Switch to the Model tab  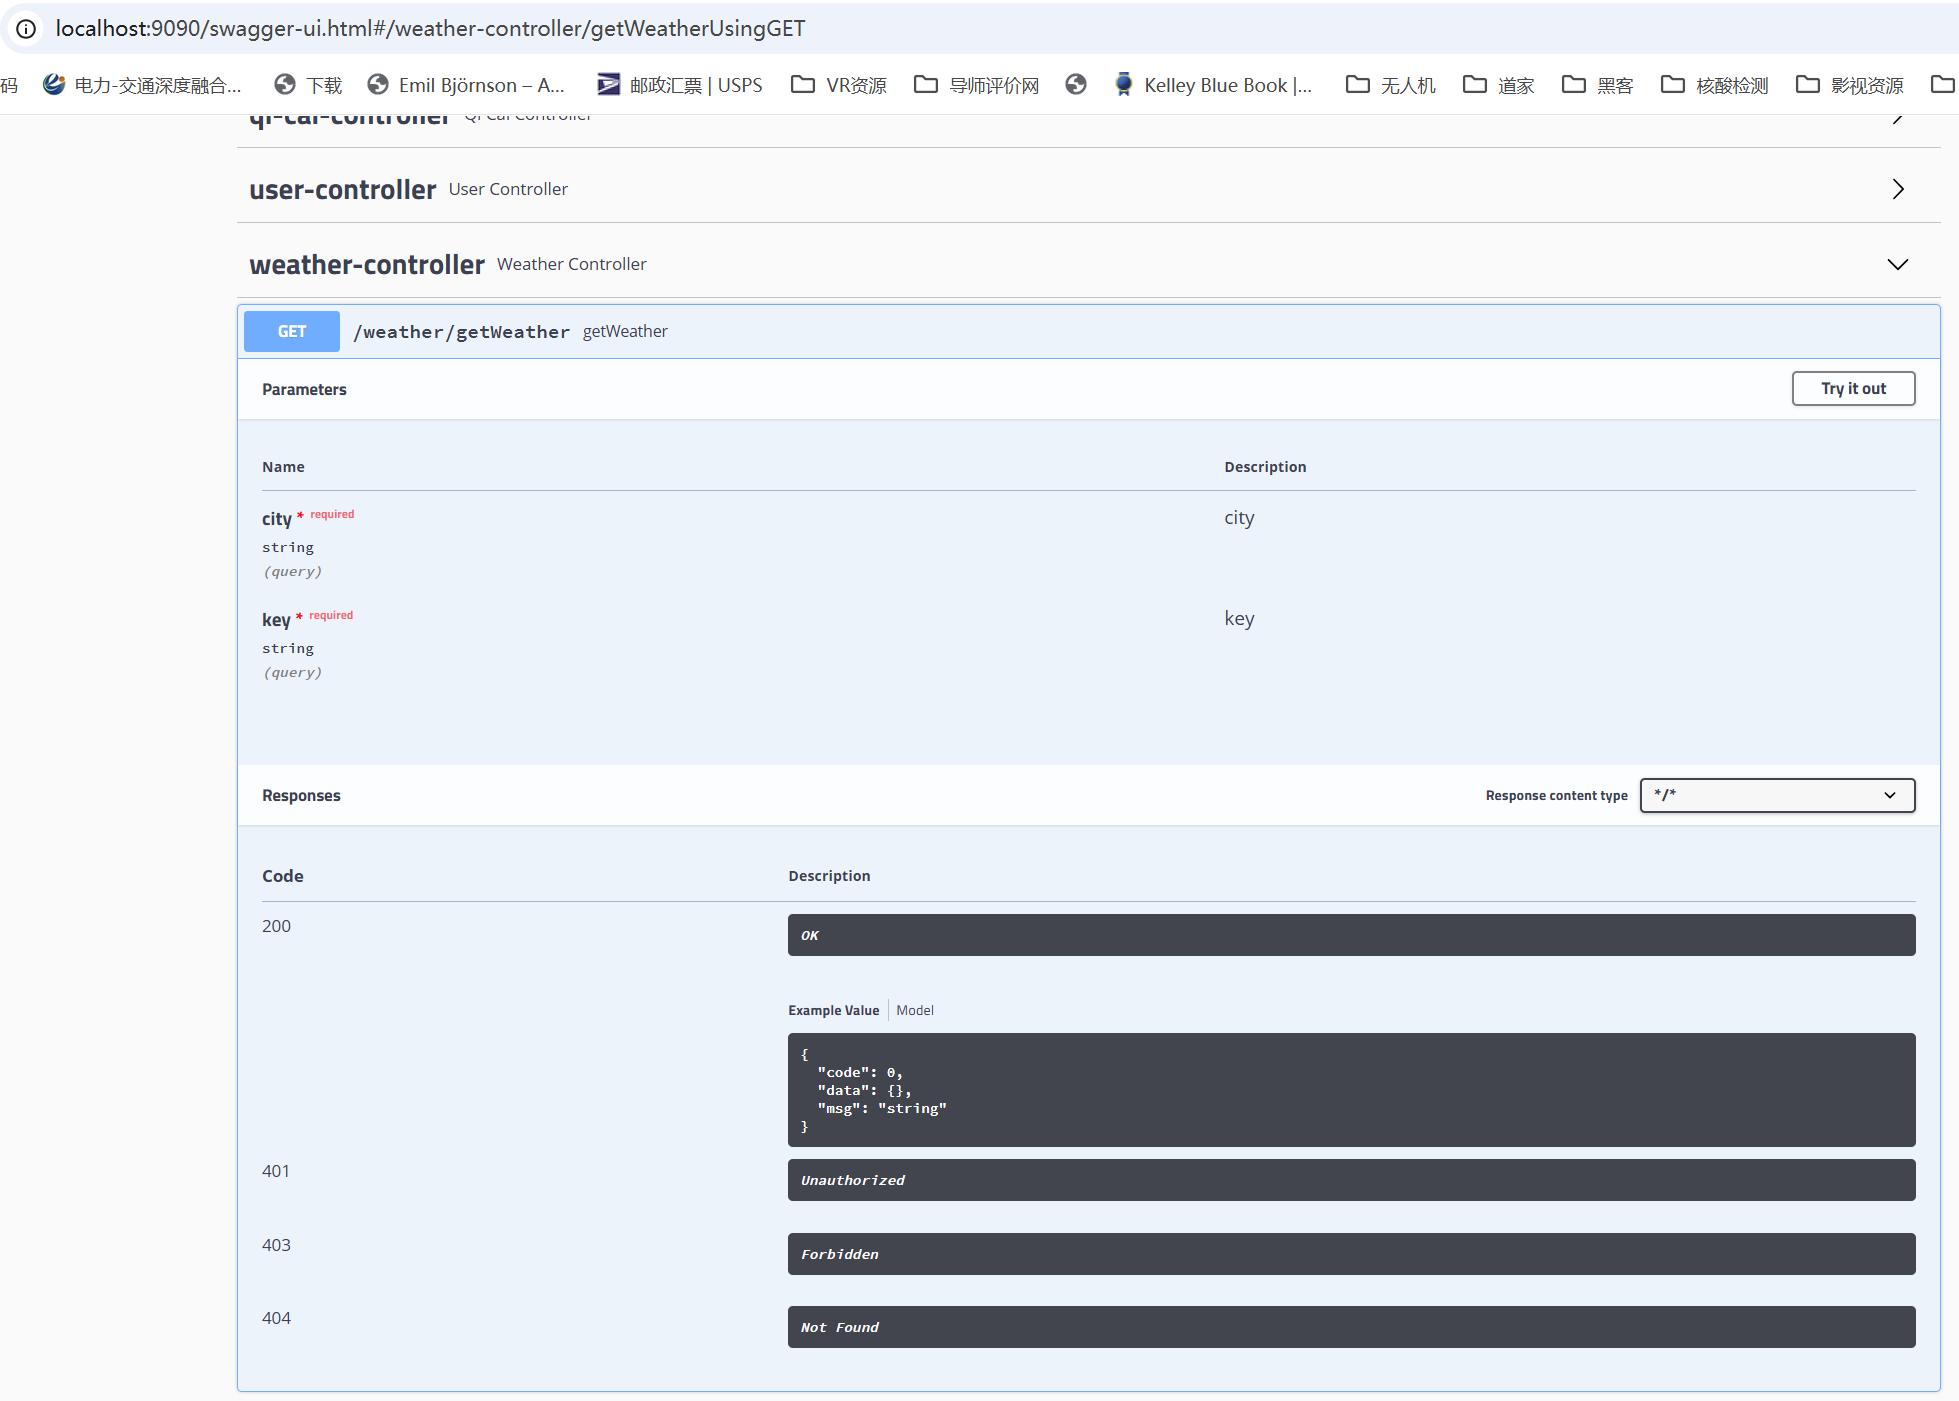point(914,1010)
